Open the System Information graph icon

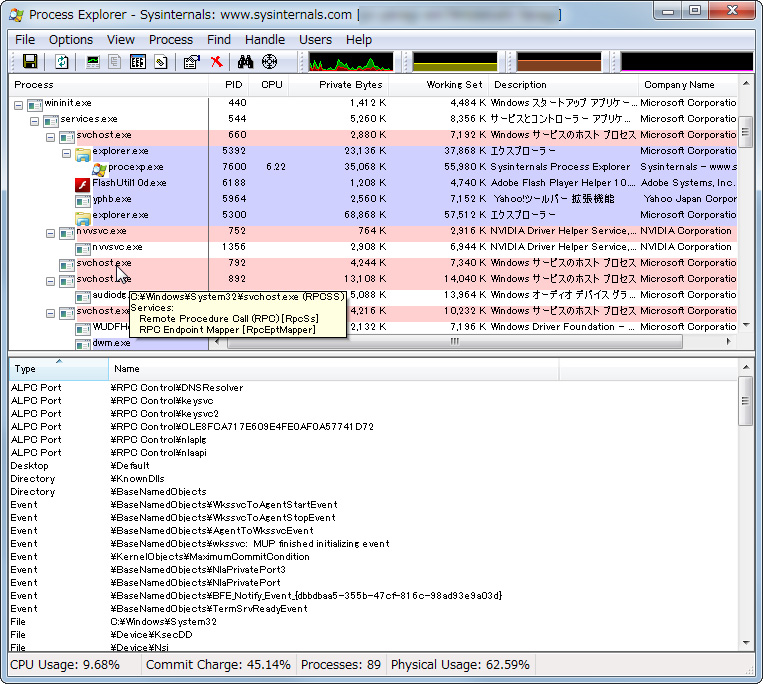tap(92, 62)
